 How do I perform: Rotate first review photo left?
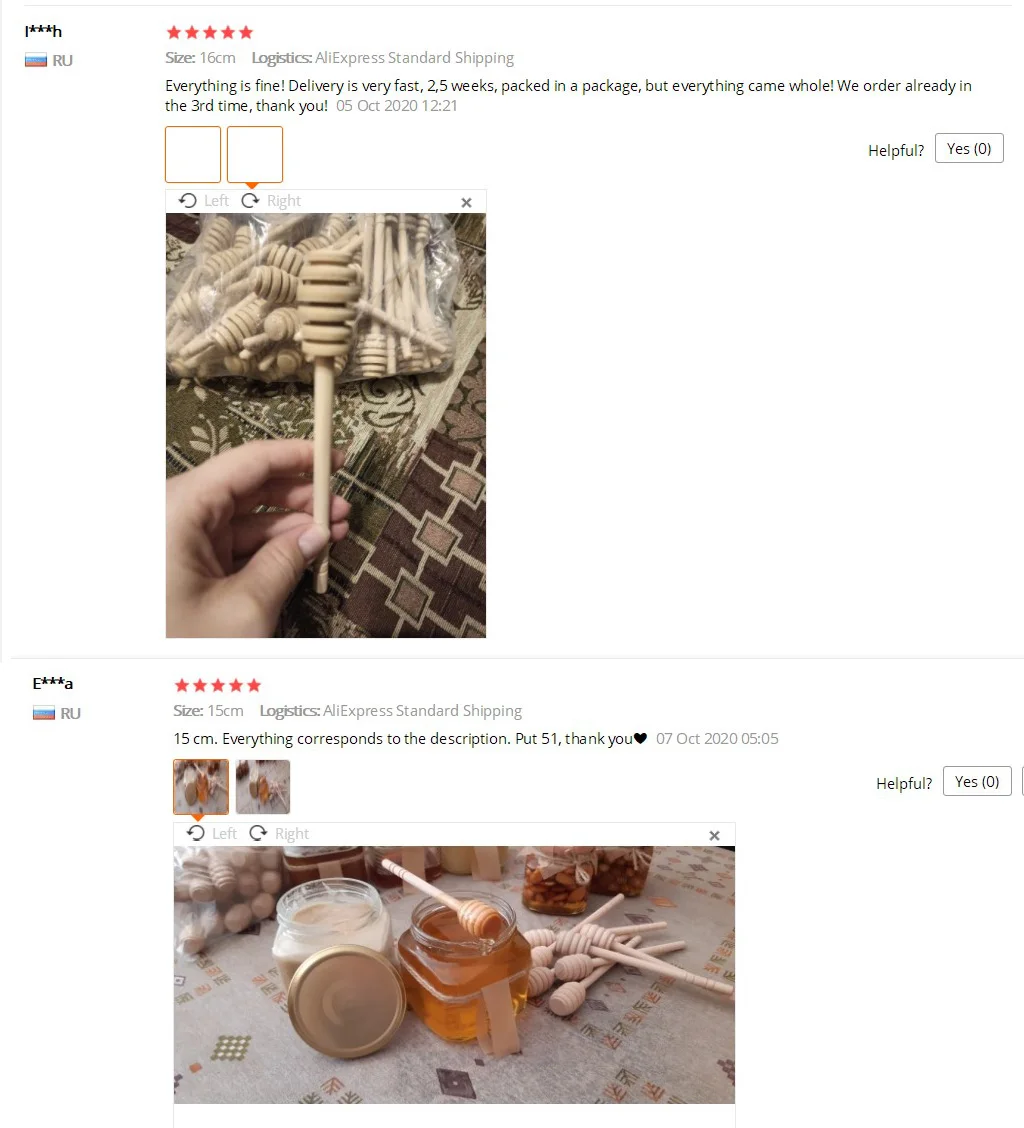point(203,201)
